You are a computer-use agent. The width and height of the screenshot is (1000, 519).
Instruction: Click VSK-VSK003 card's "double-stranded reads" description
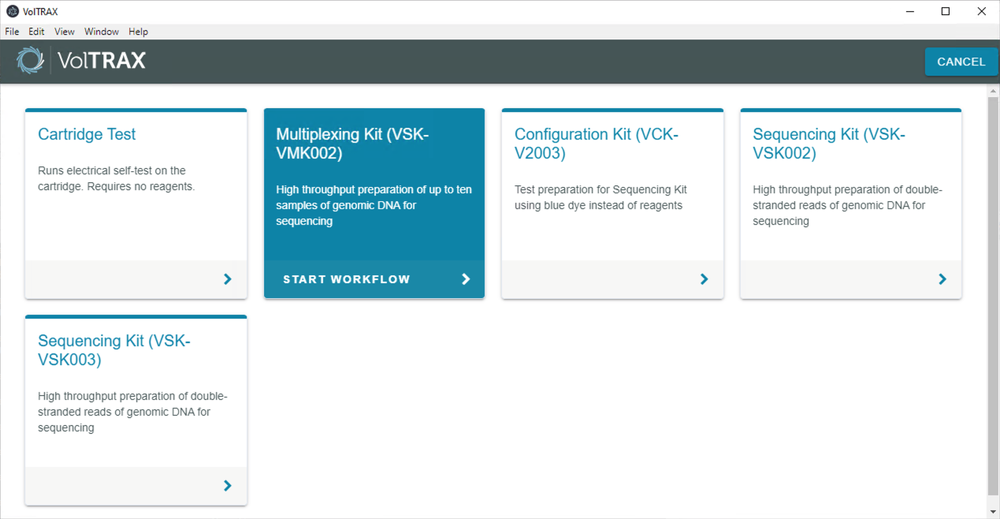pyautogui.click(x=133, y=412)
